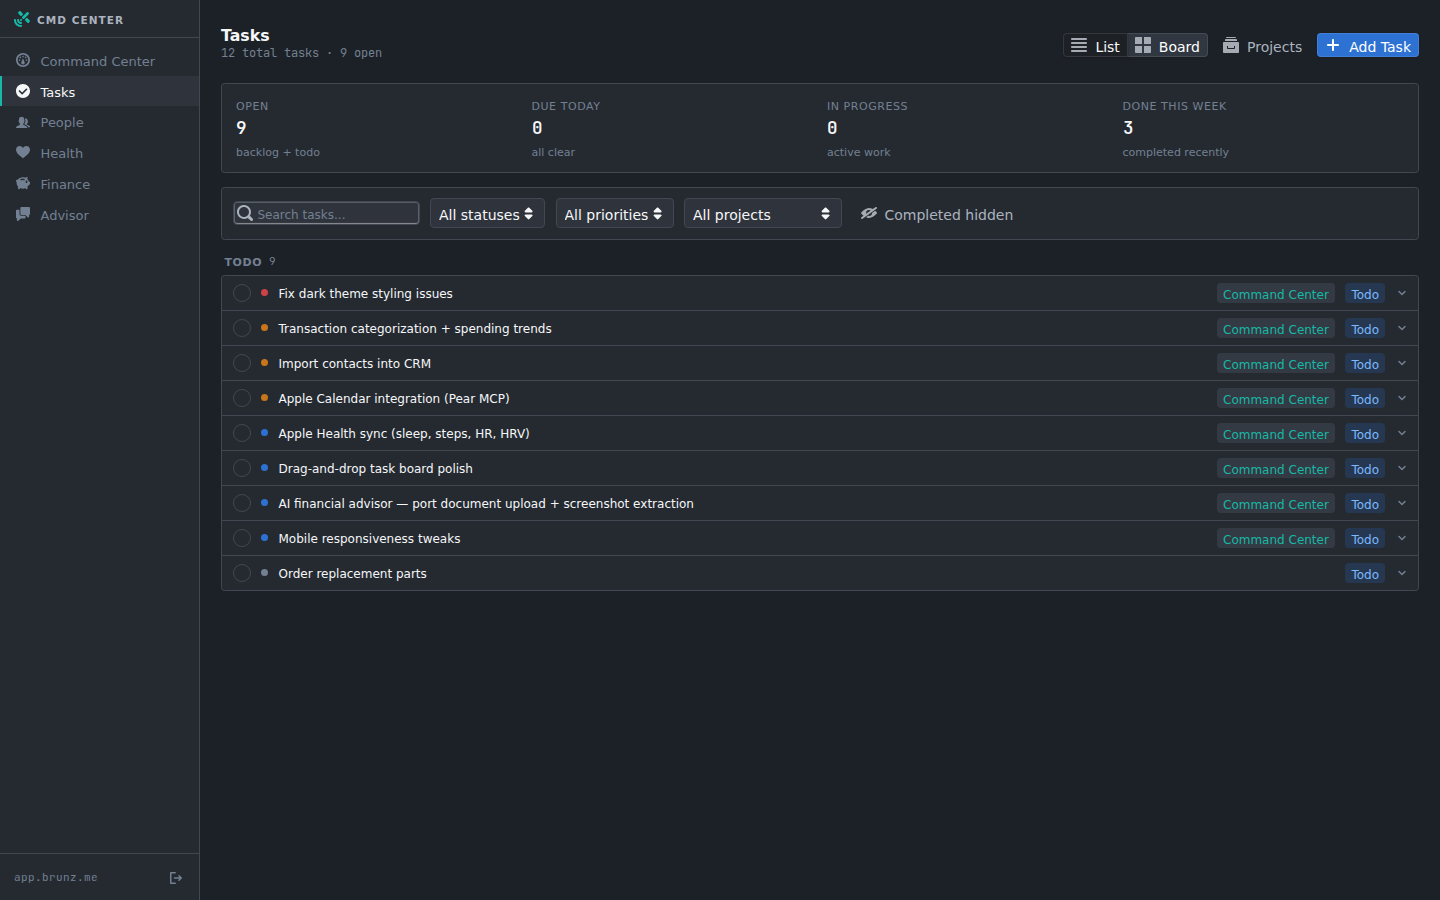Viewport: 1440px width, 900px height.
Task: Expand Mobile responsiveness tweaks chevron
Action: [x=1402, y=538]
